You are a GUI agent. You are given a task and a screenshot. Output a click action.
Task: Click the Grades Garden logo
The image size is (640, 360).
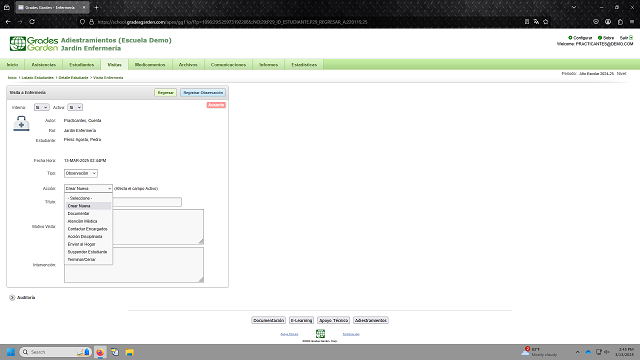[33, 44]
